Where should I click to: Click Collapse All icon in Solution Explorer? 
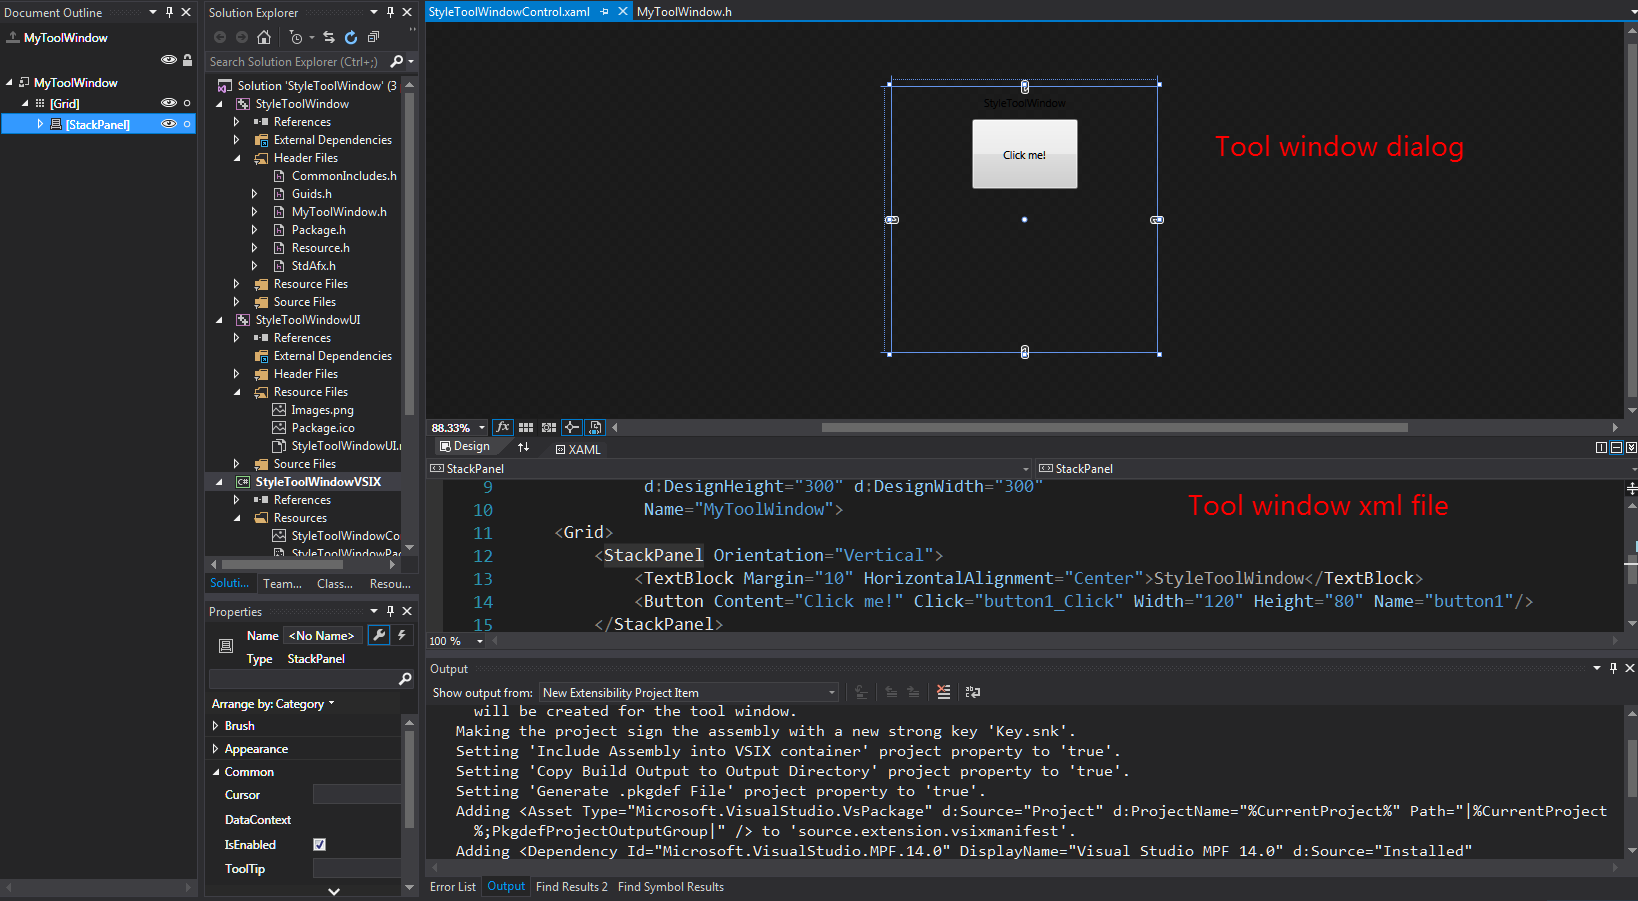point(373,37)
